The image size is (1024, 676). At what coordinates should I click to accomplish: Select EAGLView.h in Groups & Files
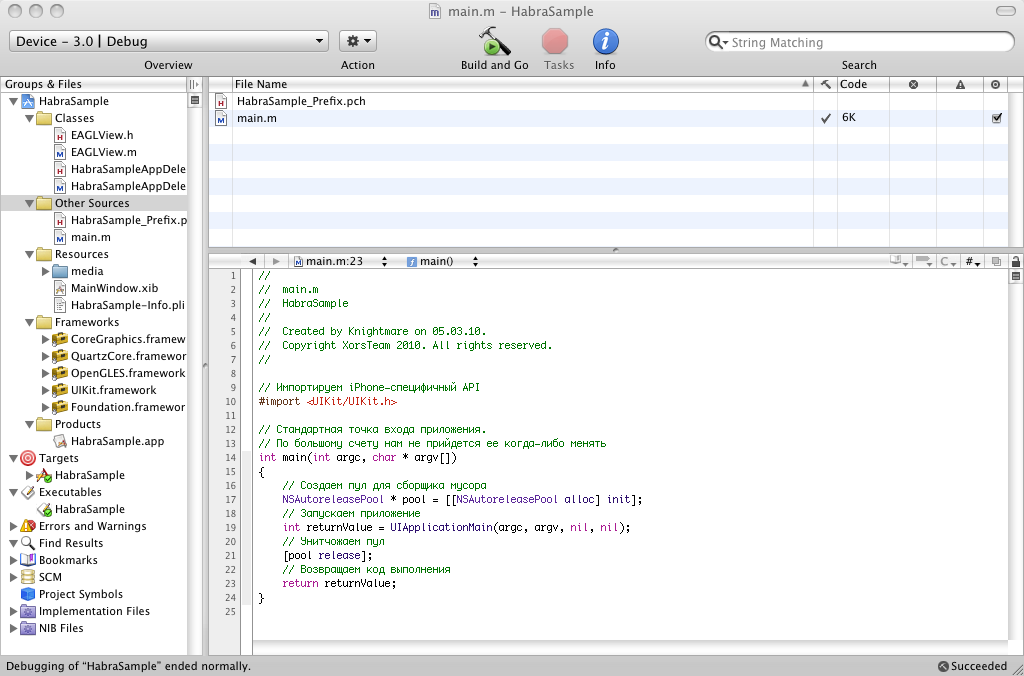pyautogui.click(x=102, y=135)
